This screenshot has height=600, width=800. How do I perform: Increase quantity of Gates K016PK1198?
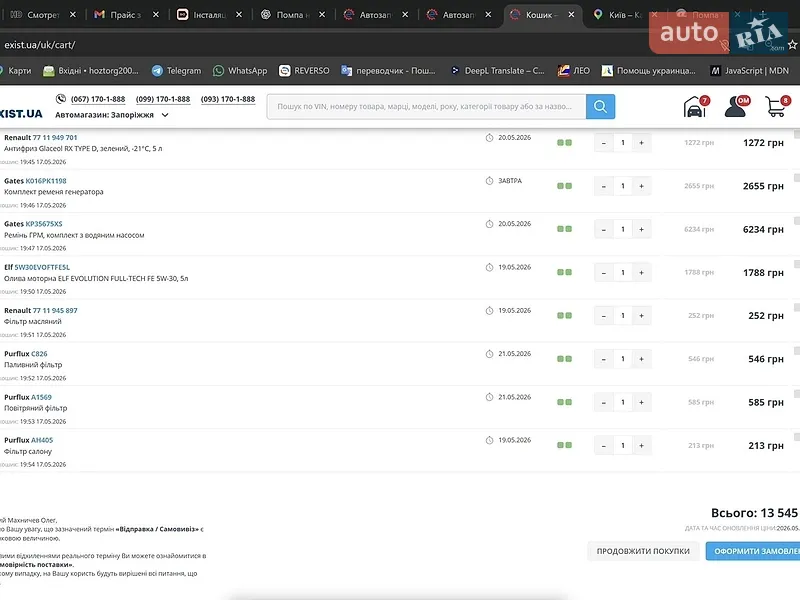tap(641, 186)
